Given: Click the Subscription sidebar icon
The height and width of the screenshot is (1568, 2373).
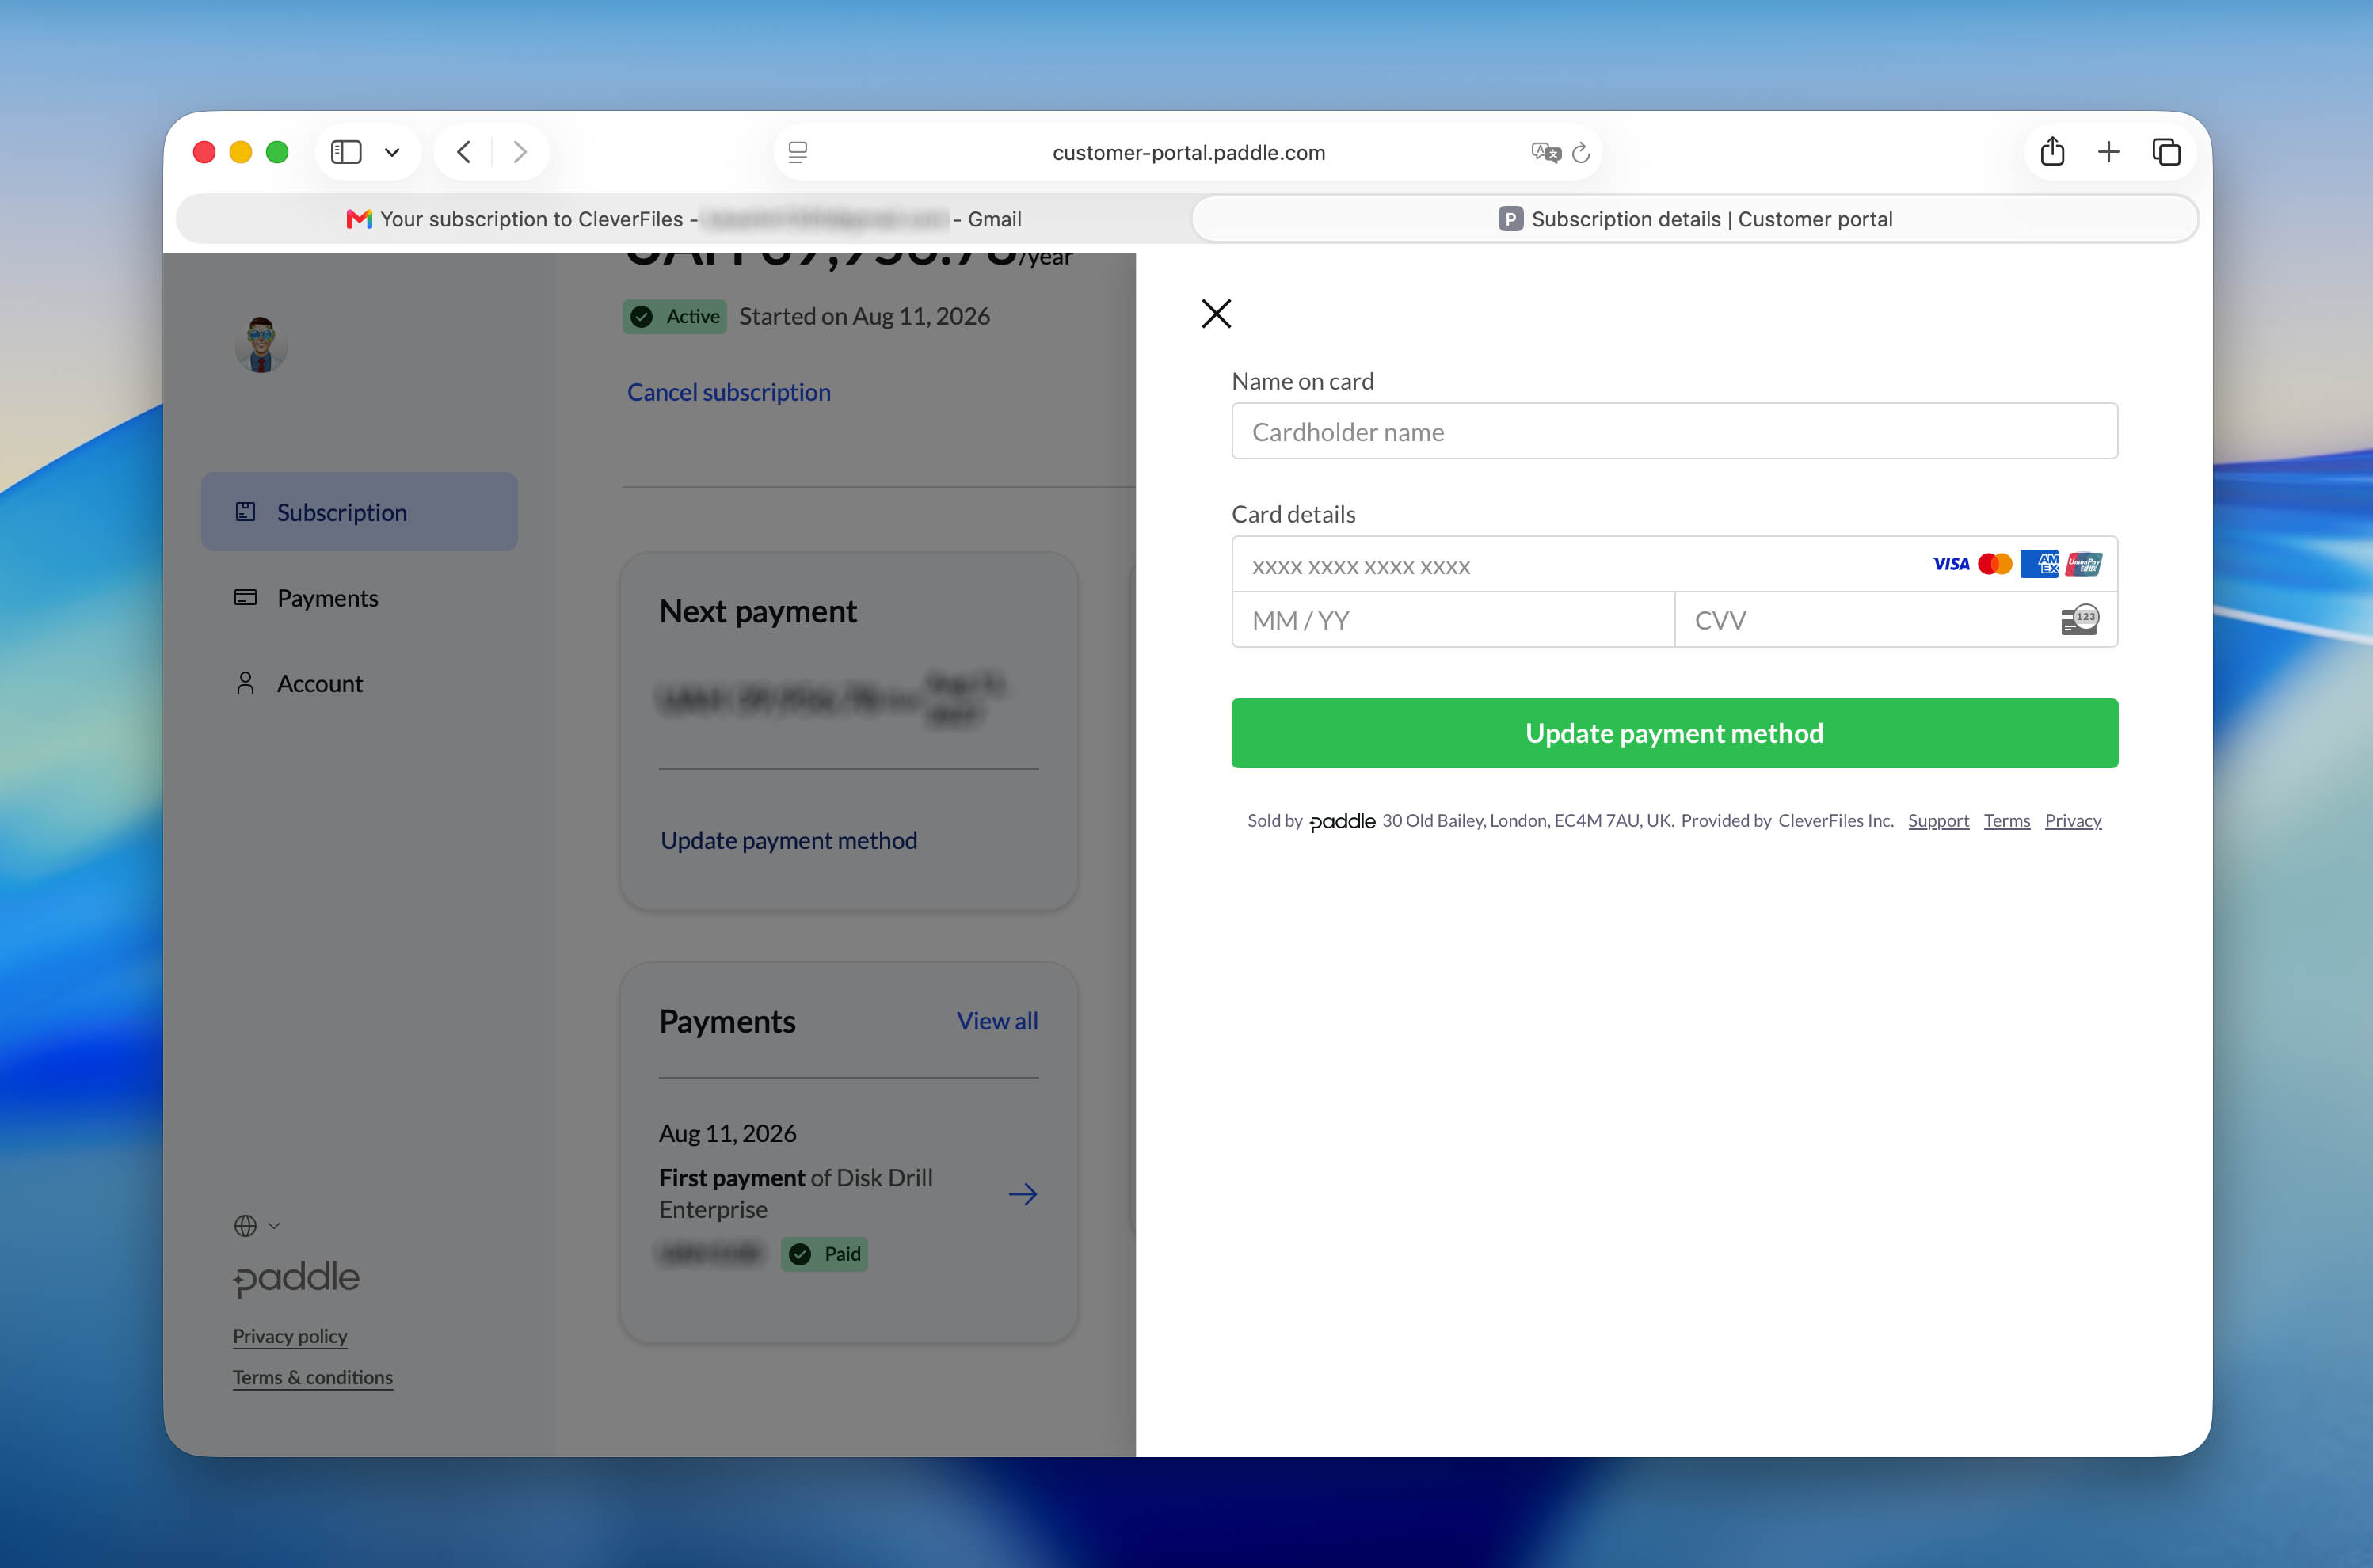Looking at the screenshot, I should pyautogui.click(x=245, y=512).
